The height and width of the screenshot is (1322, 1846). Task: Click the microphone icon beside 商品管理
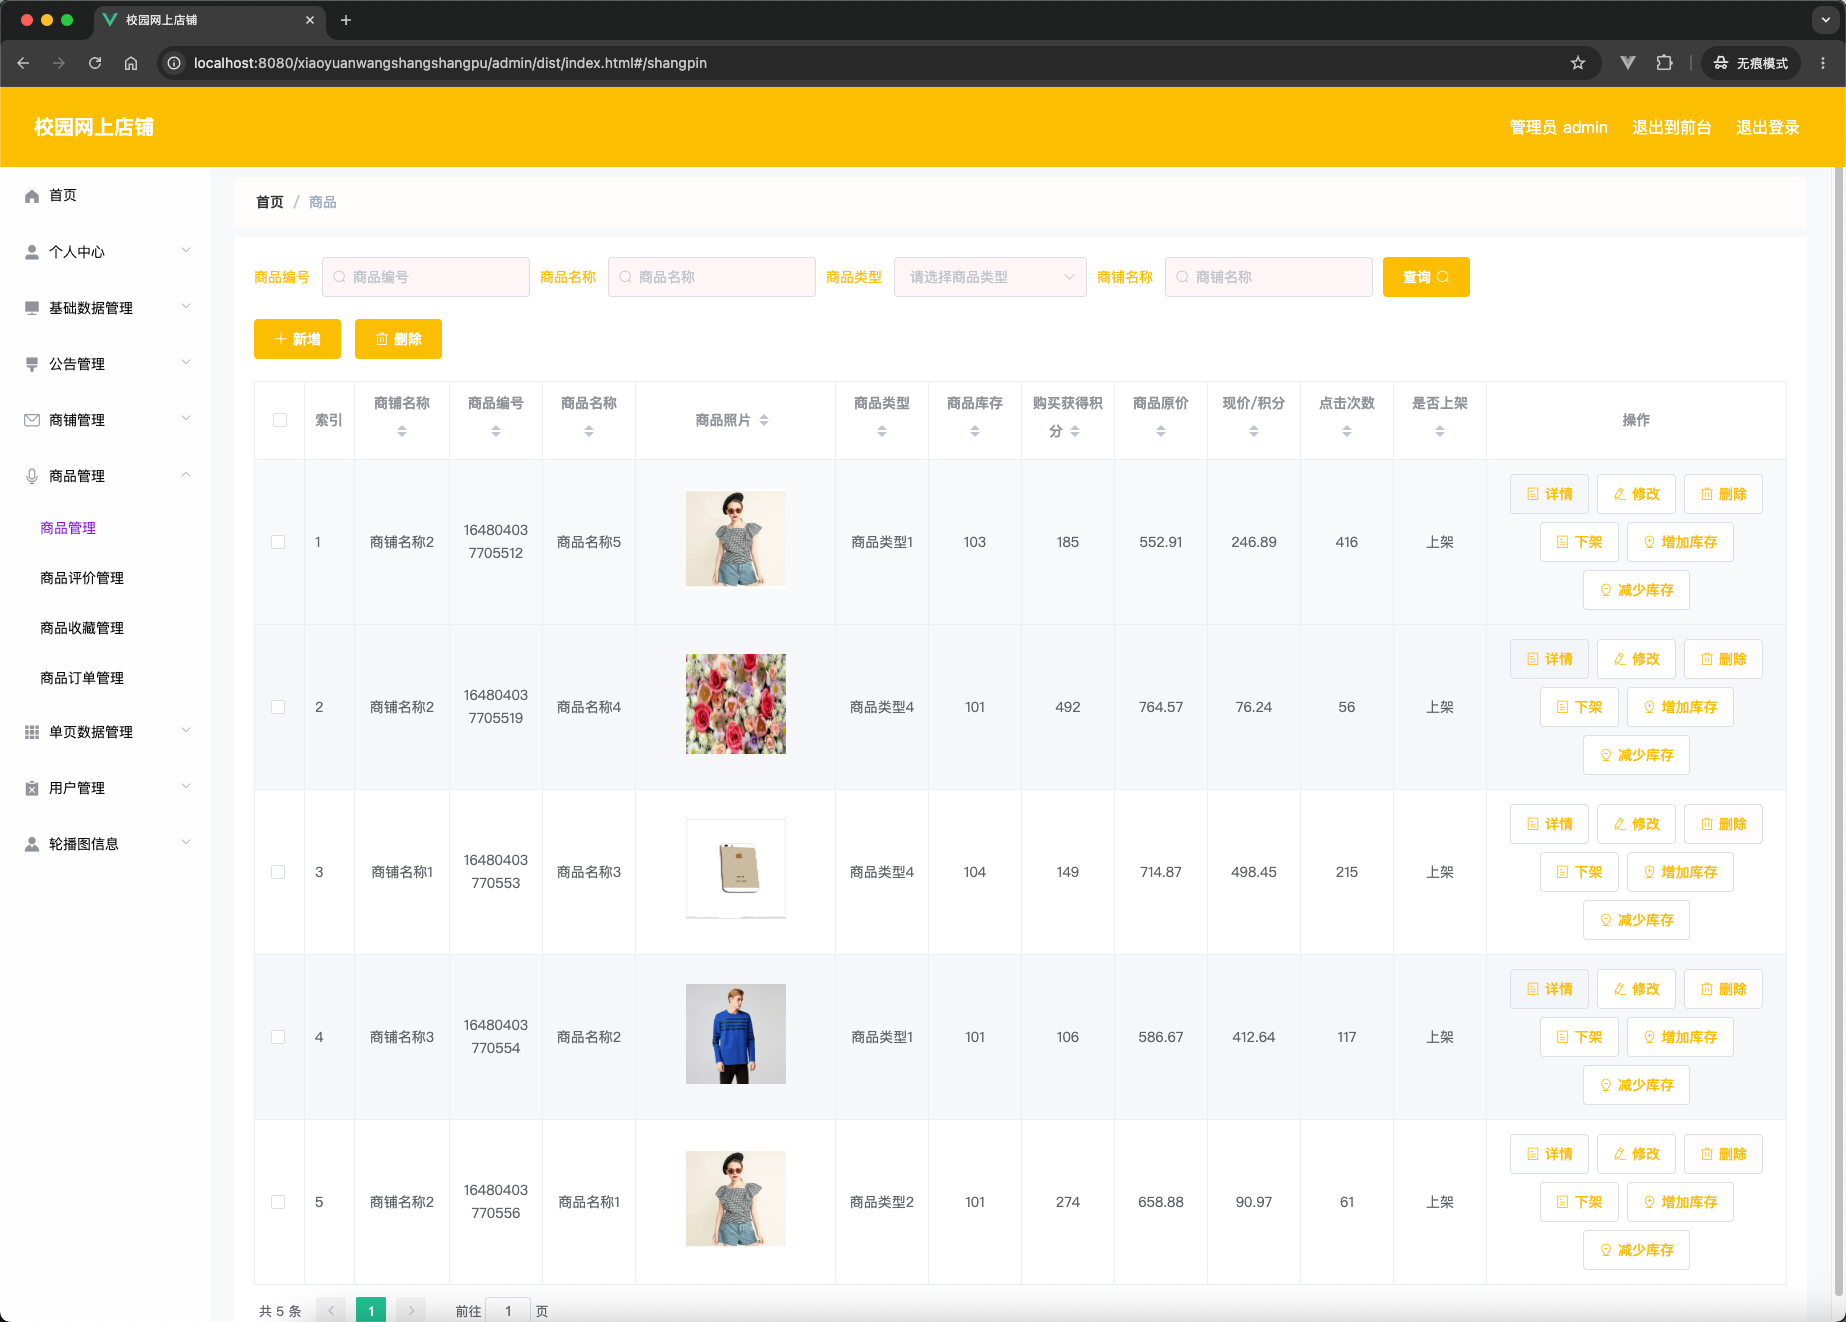click(x=32, y=476)
